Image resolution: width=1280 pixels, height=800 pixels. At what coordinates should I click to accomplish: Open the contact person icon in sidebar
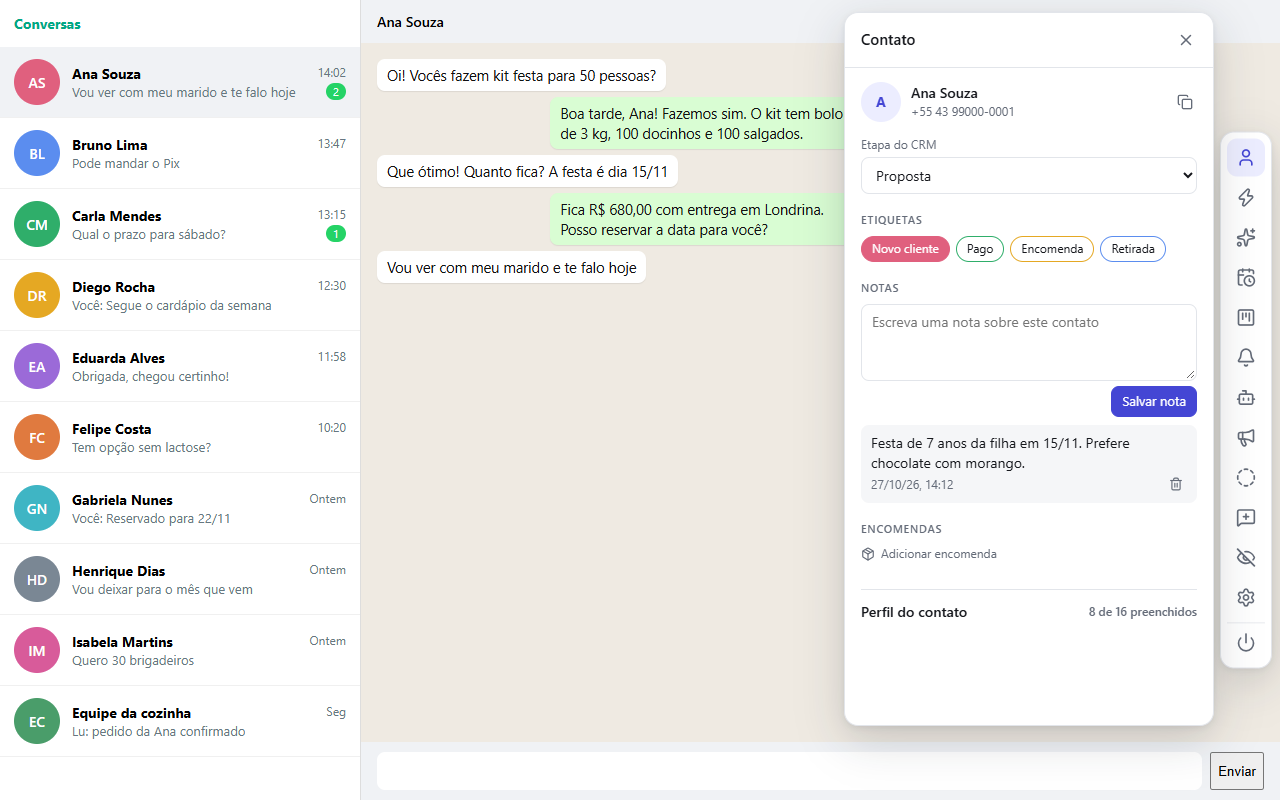tap(1246, 158)
